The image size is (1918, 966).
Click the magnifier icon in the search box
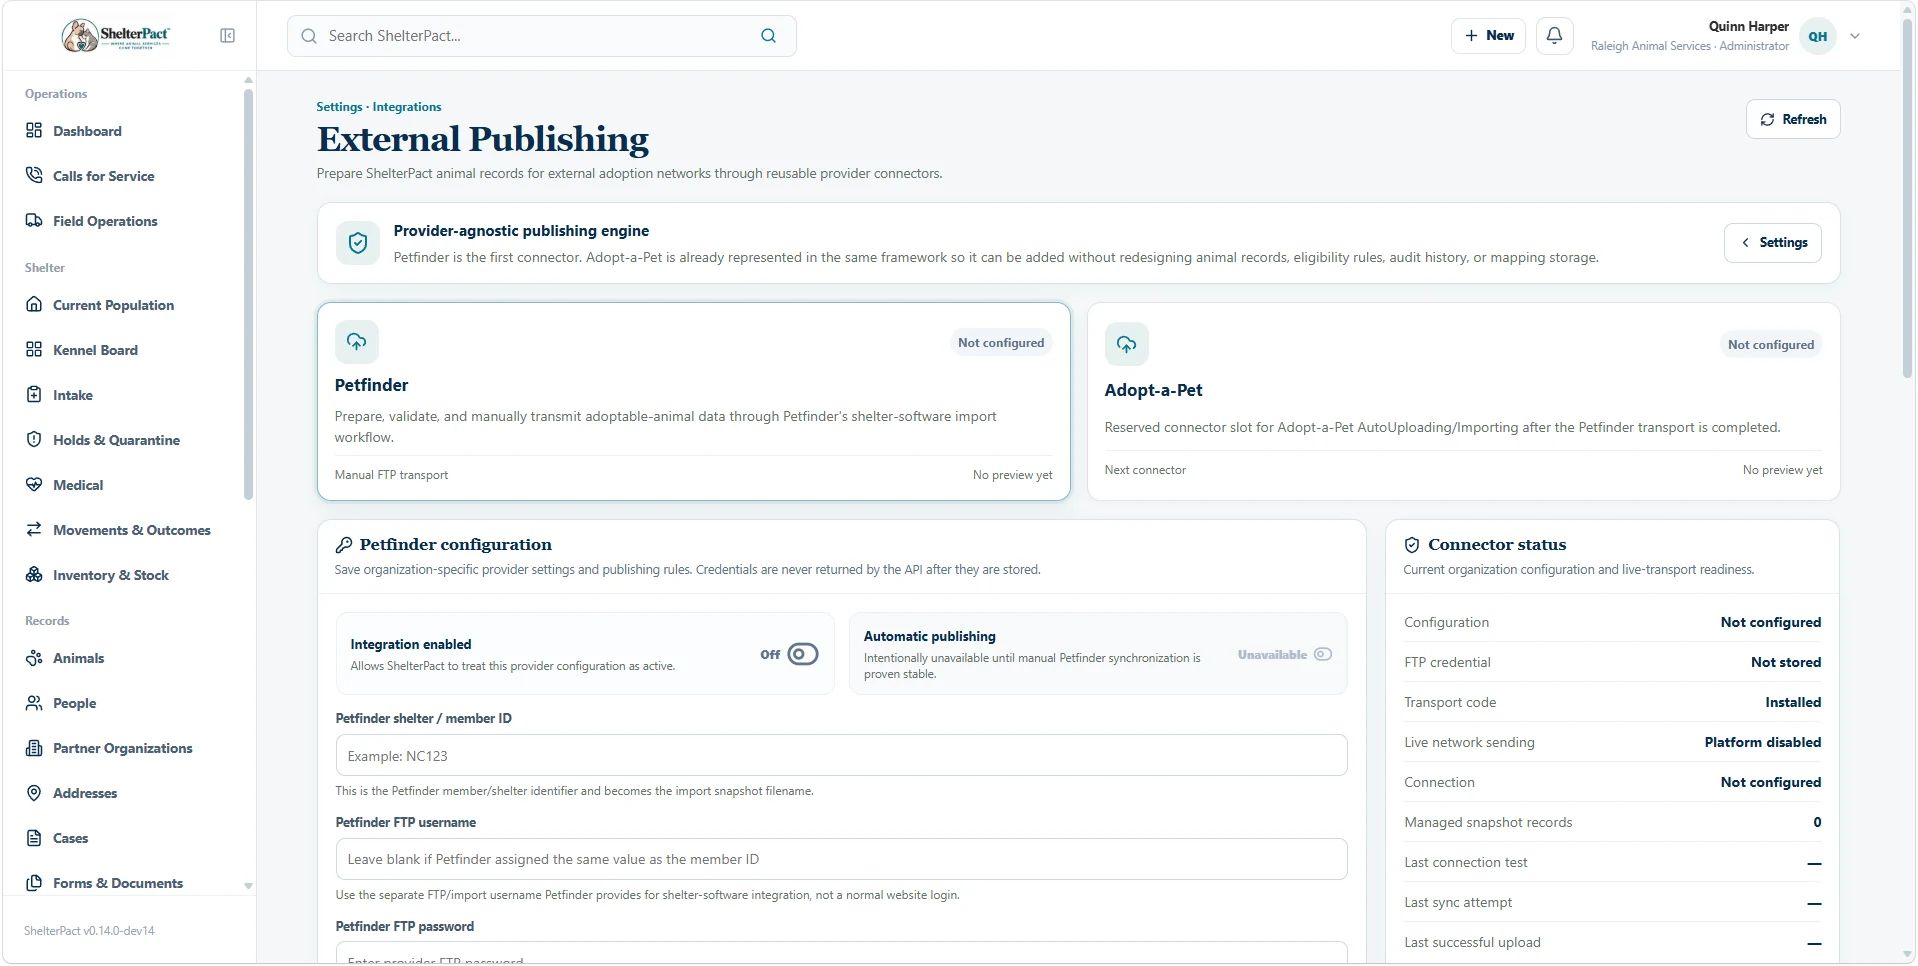coord(768,36)
